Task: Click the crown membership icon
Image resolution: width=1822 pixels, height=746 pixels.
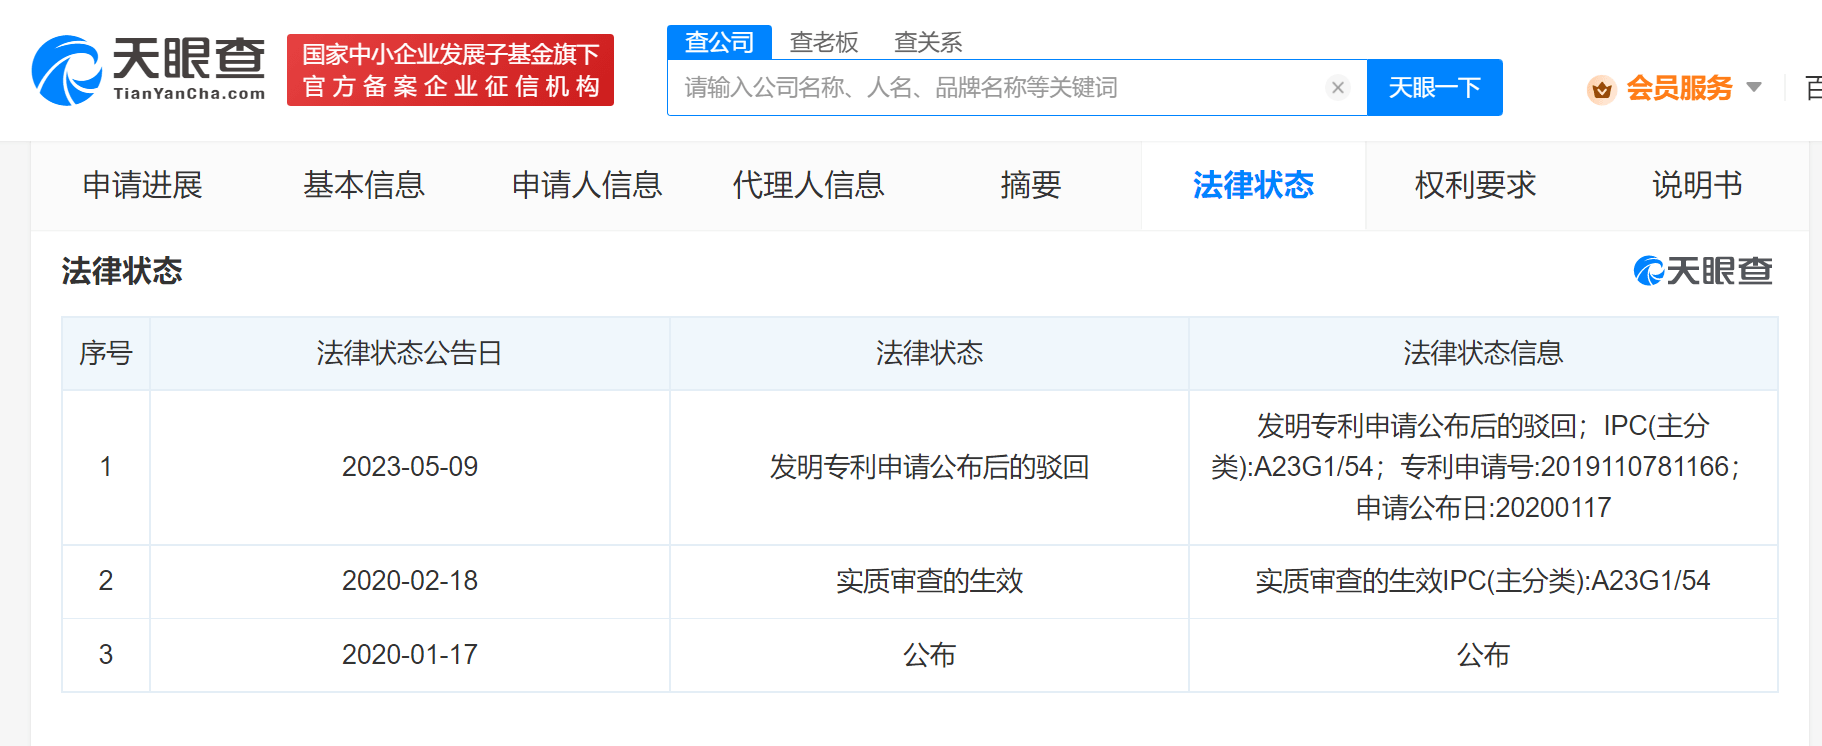Action: [1601, 89]
